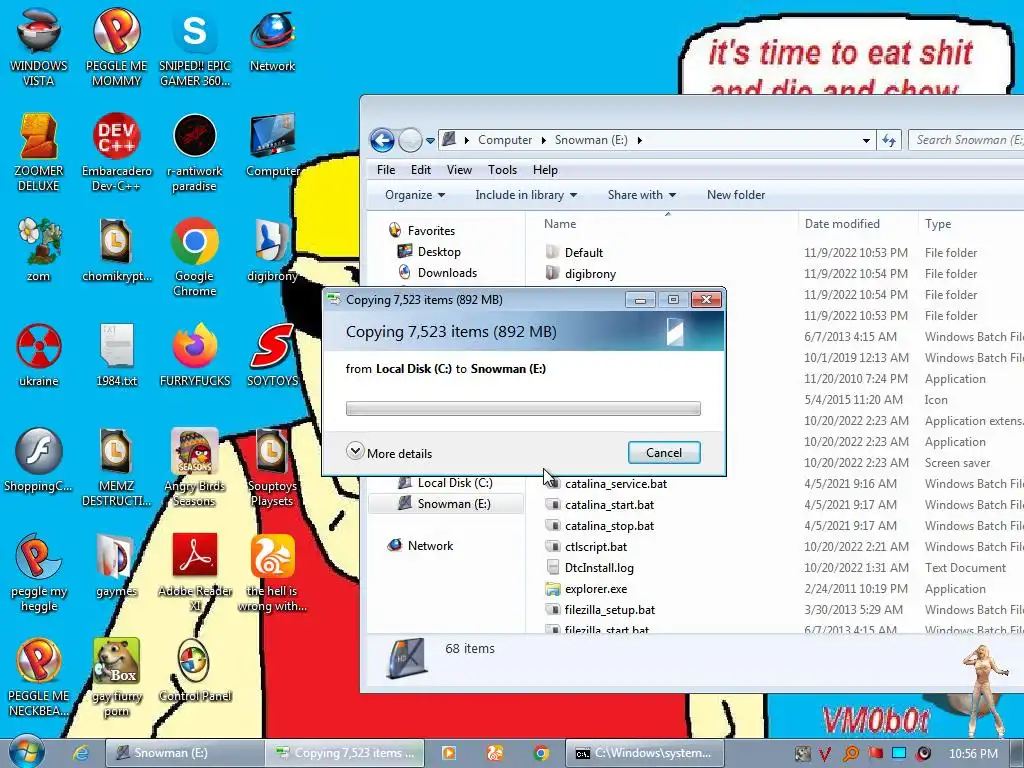Select the r-antiwork paradise icon
Image resolution: width=1024 pixels, height=768 pixels.
[195, 152]
